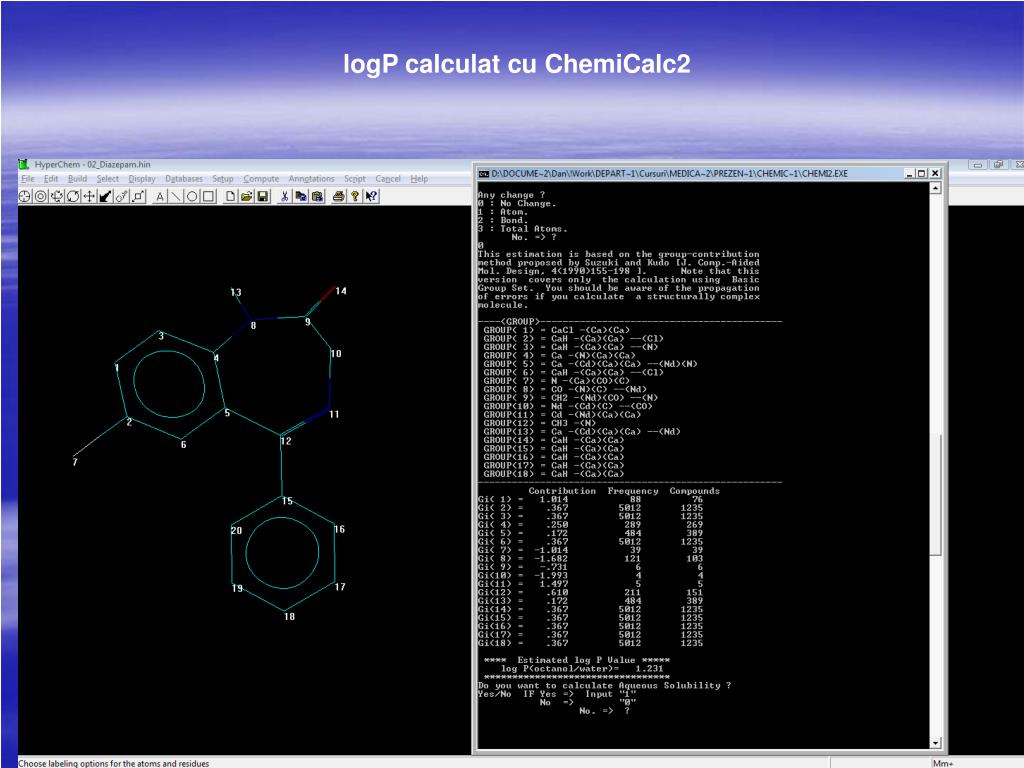Open the Compute menu
Image resolution: width=1024 pixels, height=768 pixels.
(261, 179)
